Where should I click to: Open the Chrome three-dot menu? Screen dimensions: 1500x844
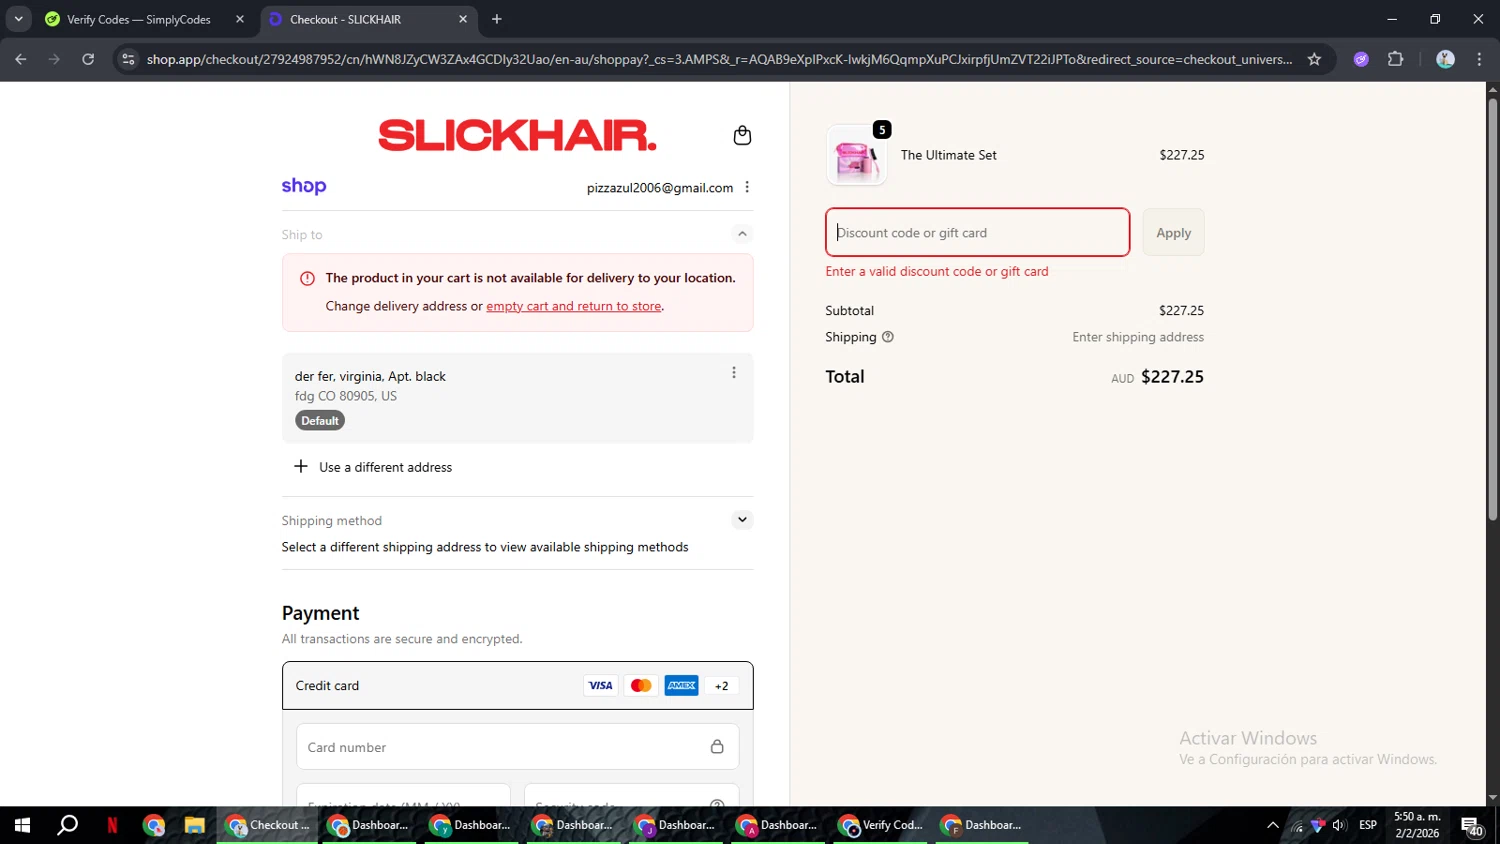[x=1479, y=59]
